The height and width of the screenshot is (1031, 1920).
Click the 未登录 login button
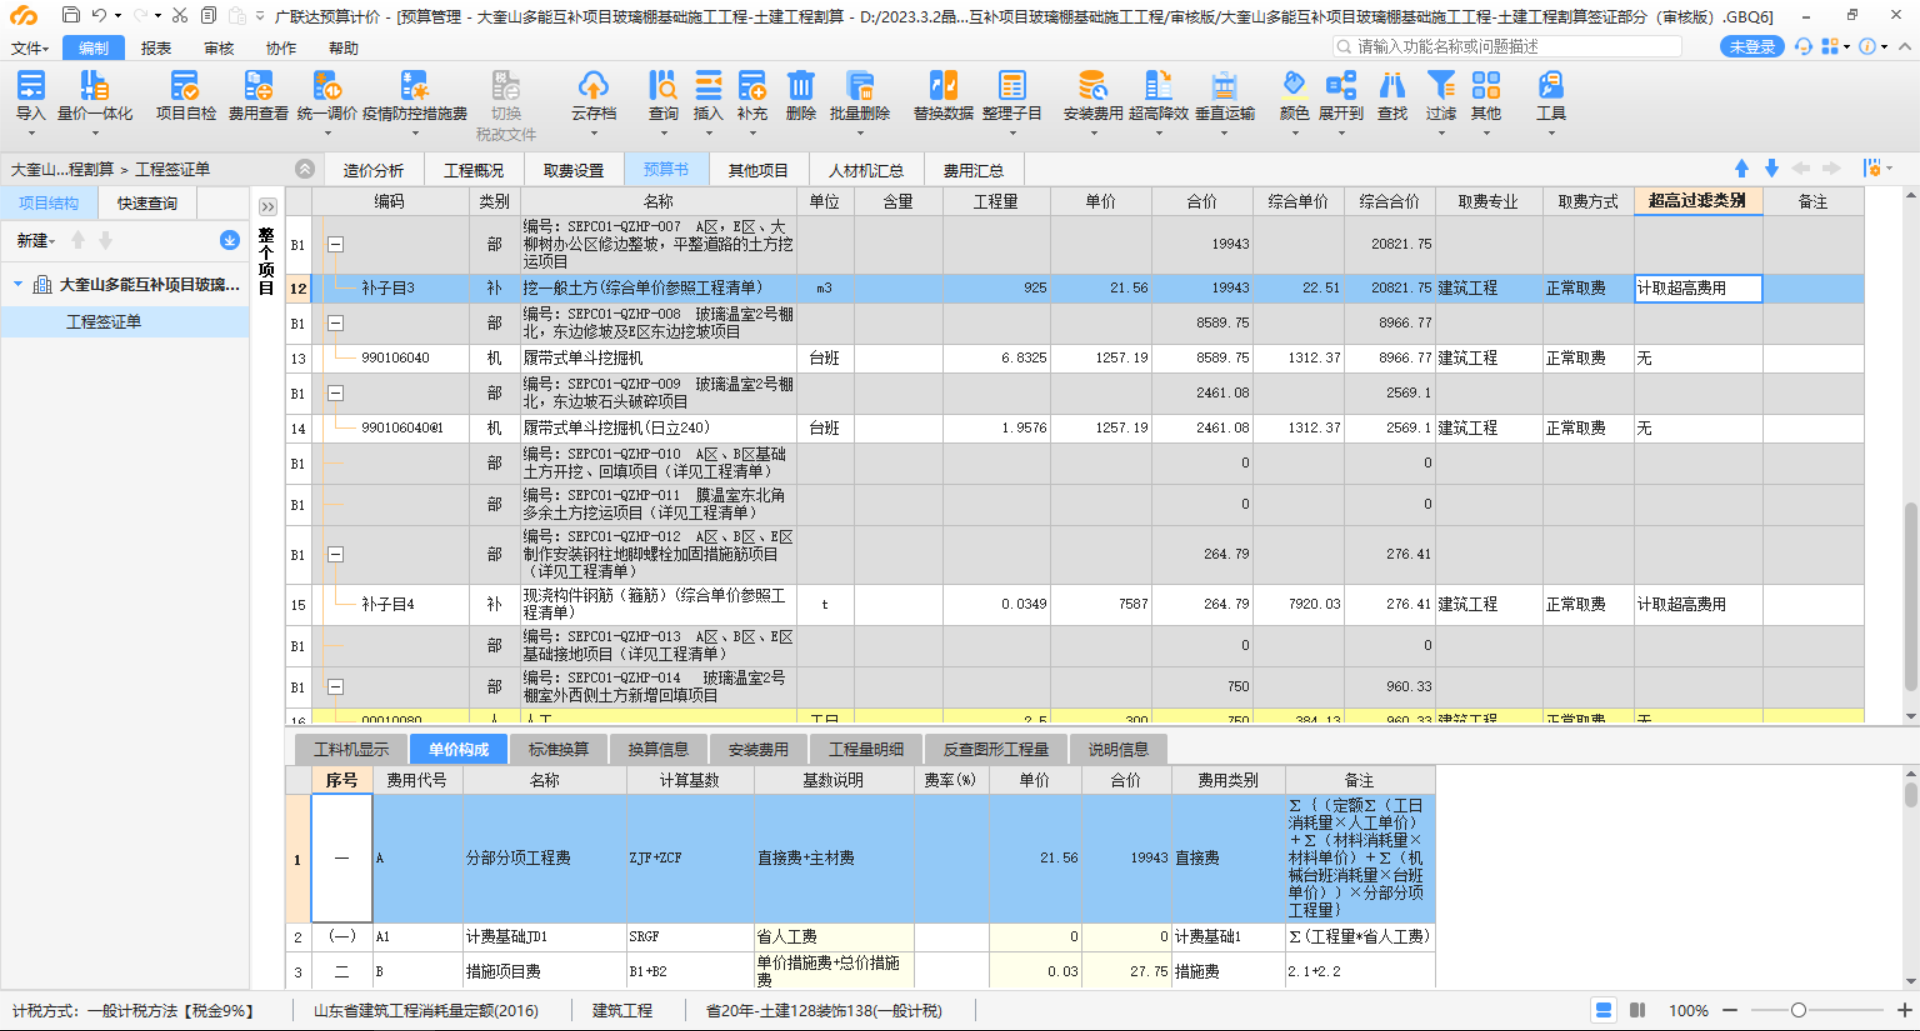coord(1752,47)
